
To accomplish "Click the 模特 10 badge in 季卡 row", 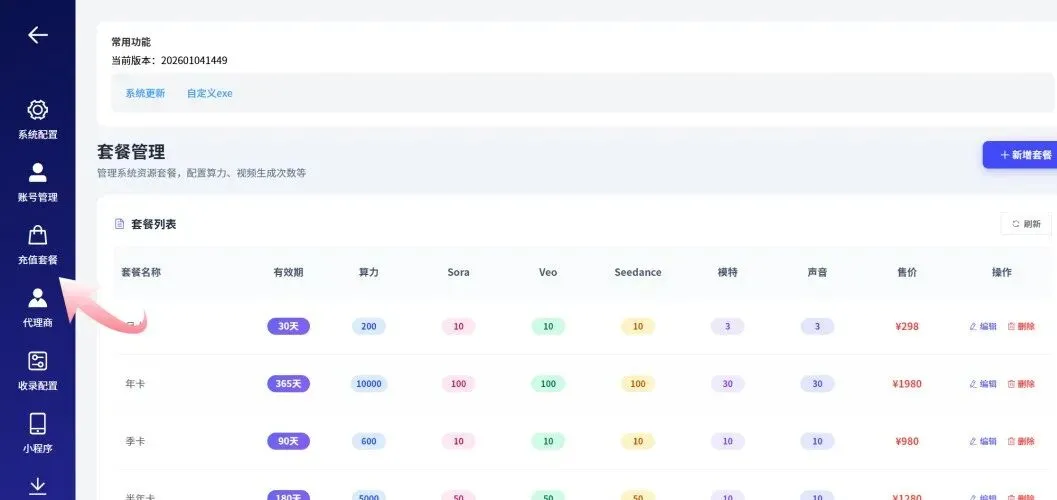I will [x=727, y=441].
